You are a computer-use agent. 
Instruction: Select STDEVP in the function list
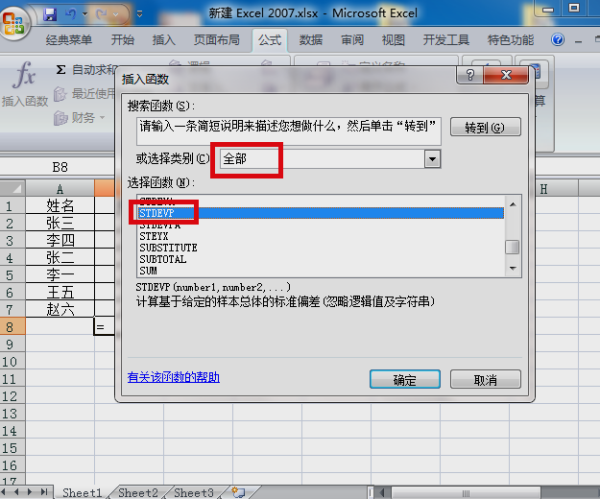coord(321,213)
